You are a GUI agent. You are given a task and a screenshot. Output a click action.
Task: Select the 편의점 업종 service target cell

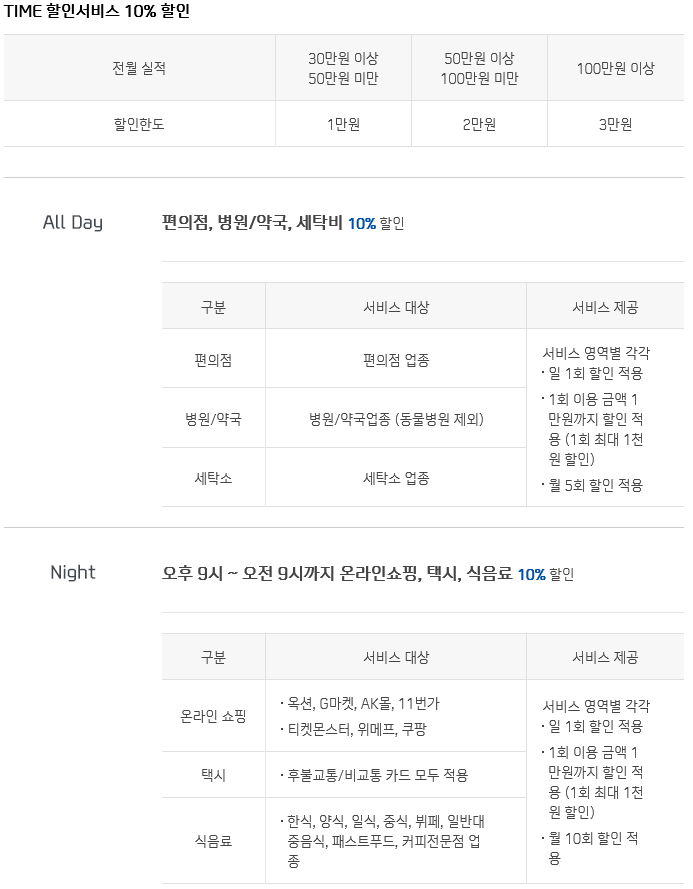click(x=396, y=360)
